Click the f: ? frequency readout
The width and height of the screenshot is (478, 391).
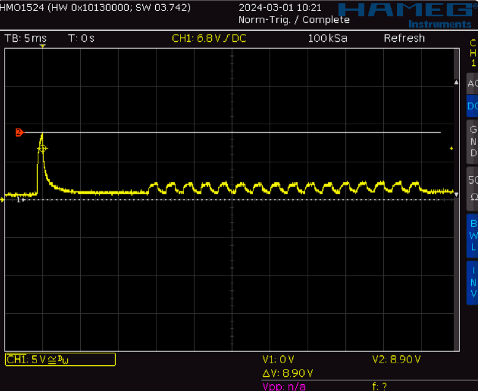(x=379, y=387)
